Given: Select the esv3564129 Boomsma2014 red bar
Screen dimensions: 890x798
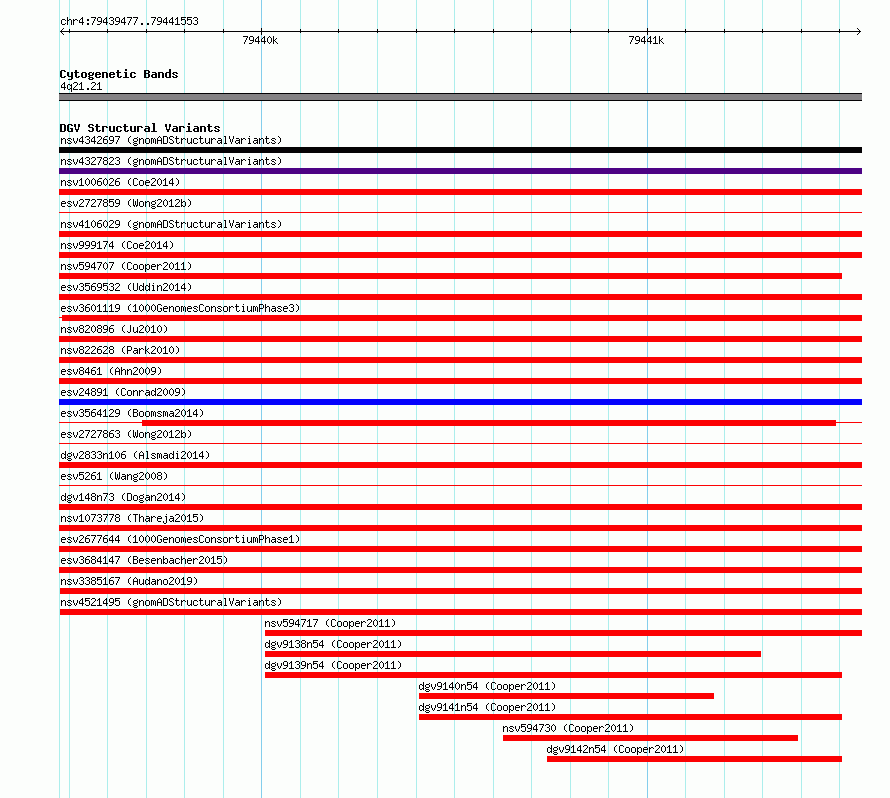Looking at the screenshot, I should [x=489, y=423].
